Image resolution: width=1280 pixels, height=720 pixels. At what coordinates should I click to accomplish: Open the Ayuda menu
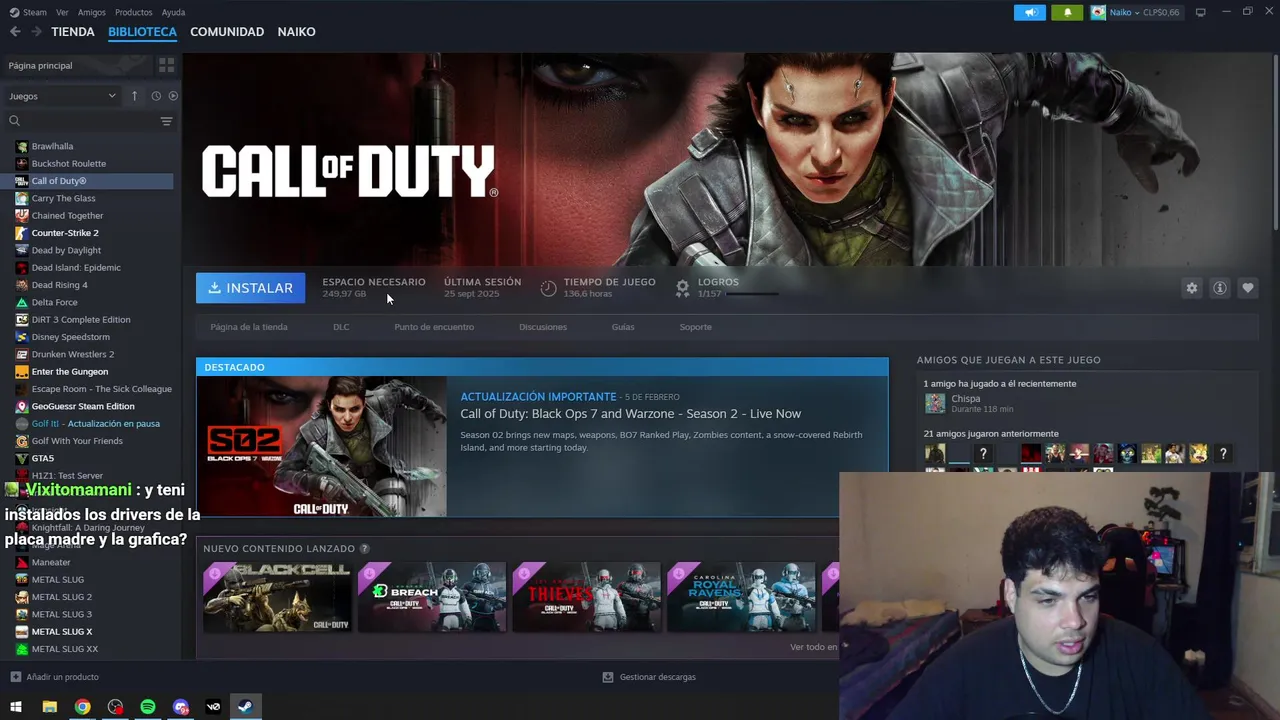(173, 12)
